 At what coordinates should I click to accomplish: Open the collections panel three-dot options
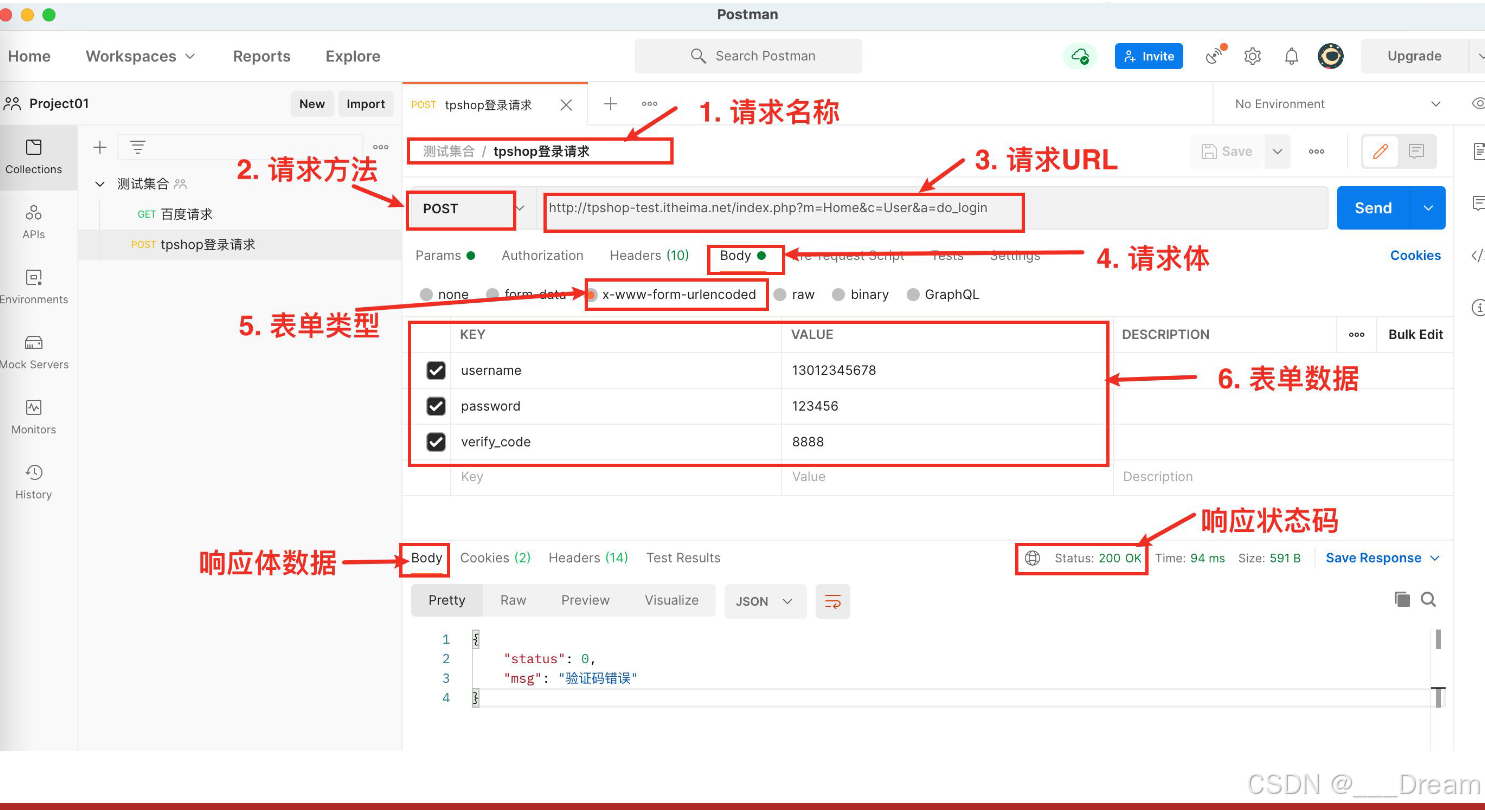coord(381,147)
